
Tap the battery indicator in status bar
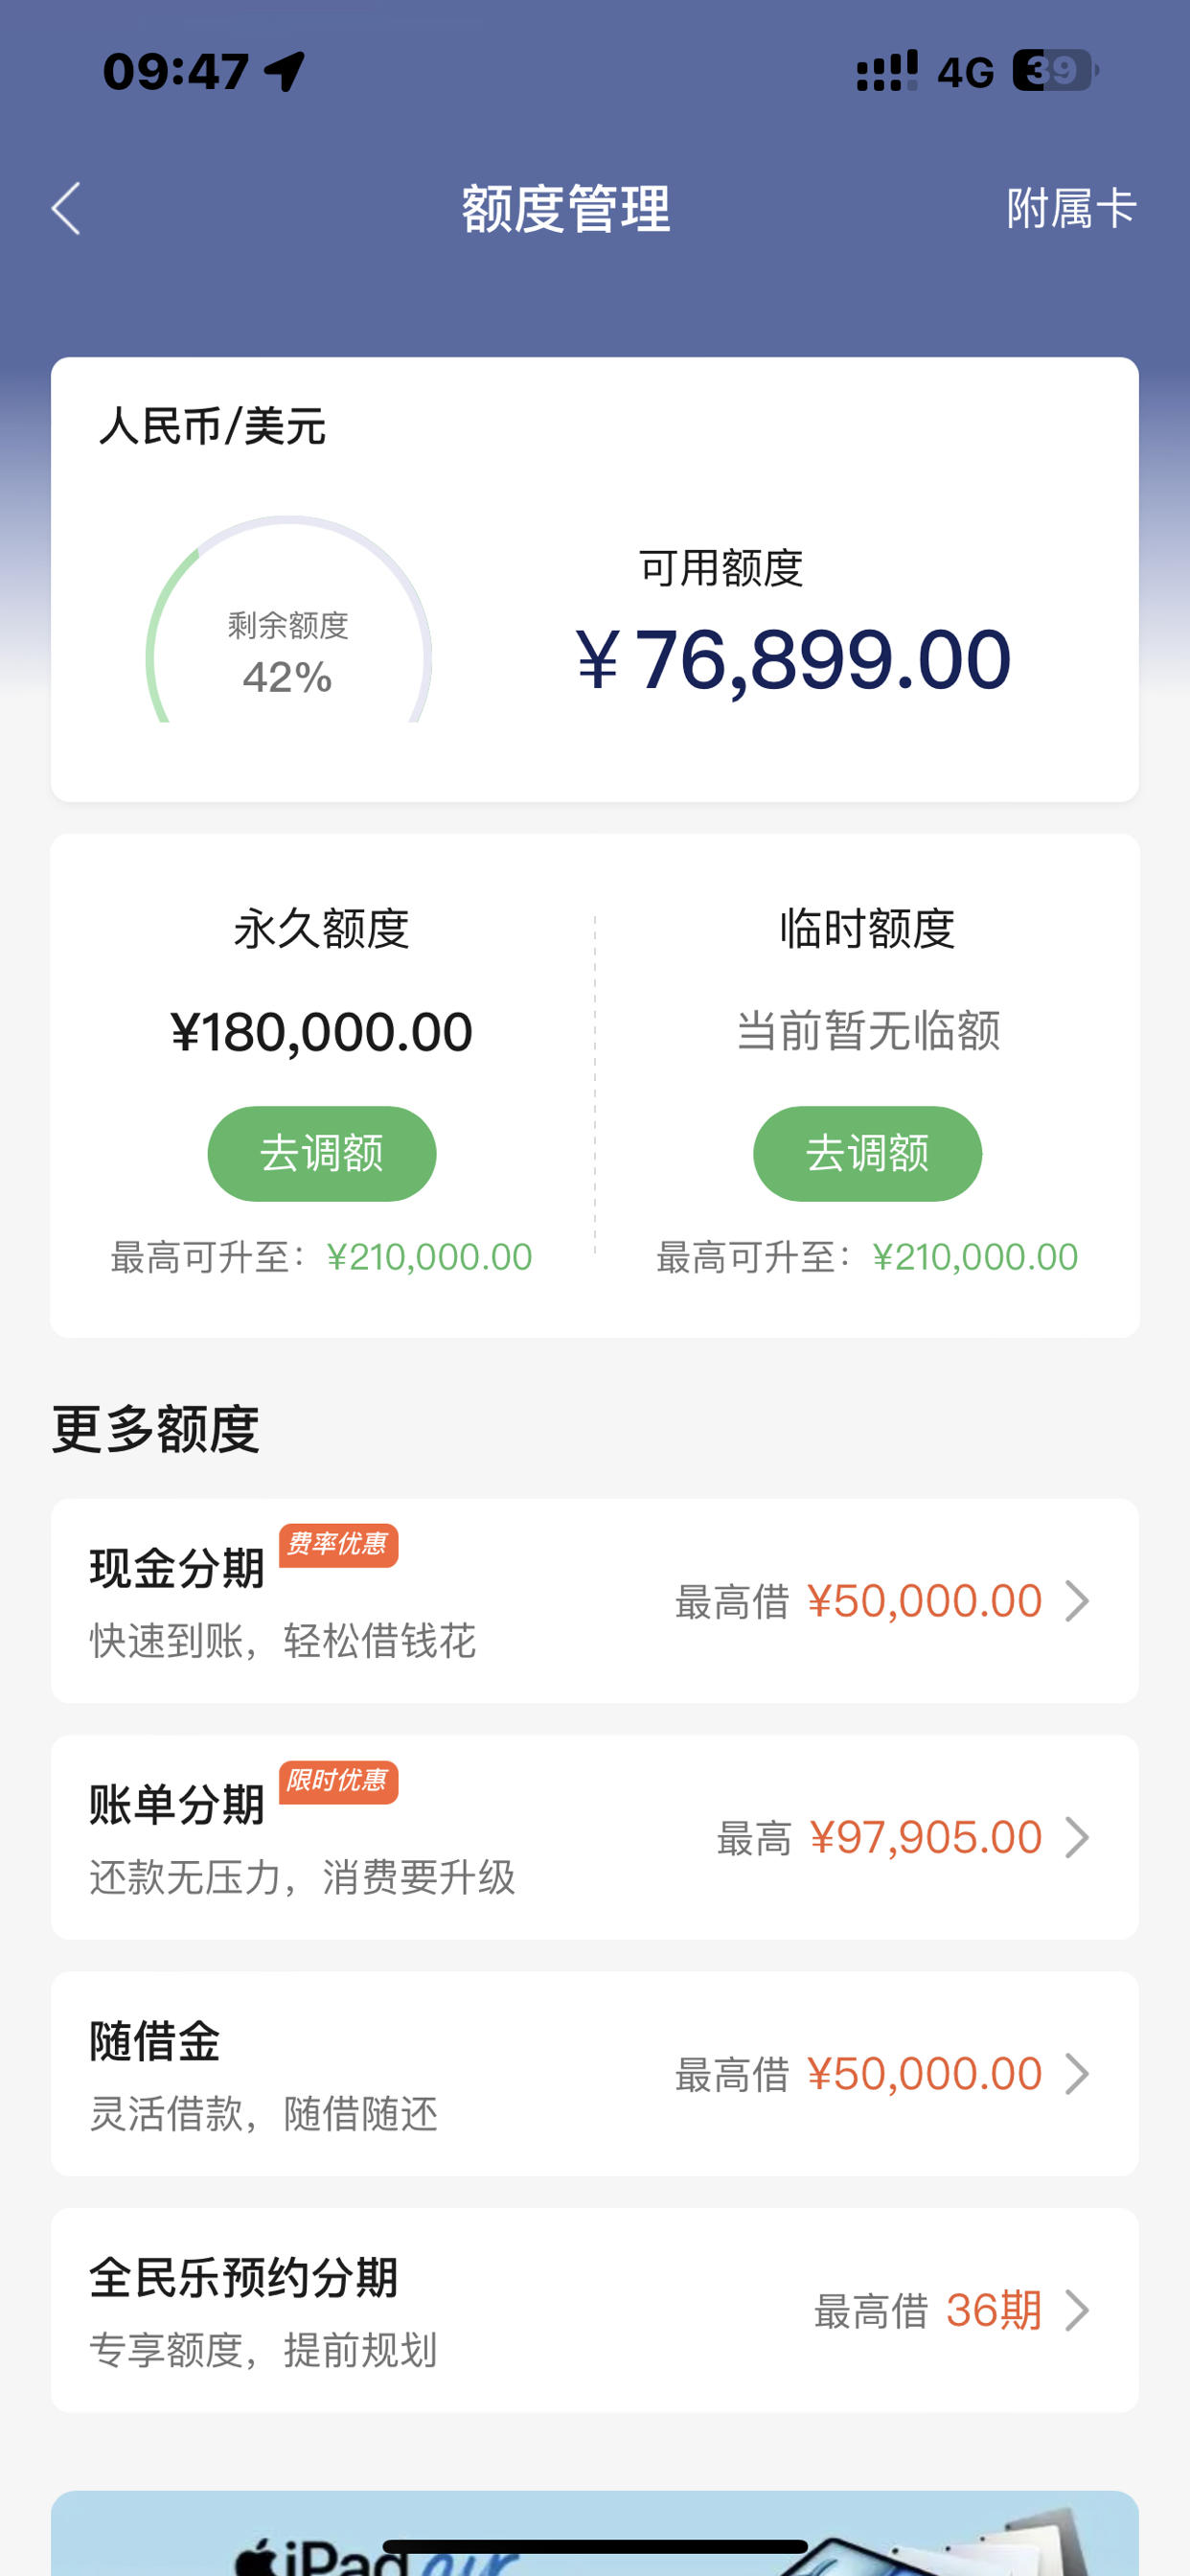coord(1055,70)
